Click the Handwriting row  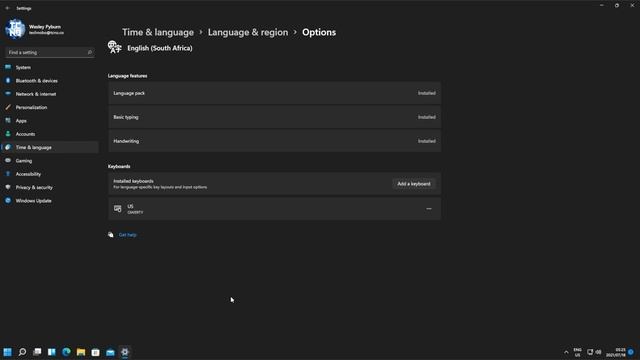(x=274, y=141)
